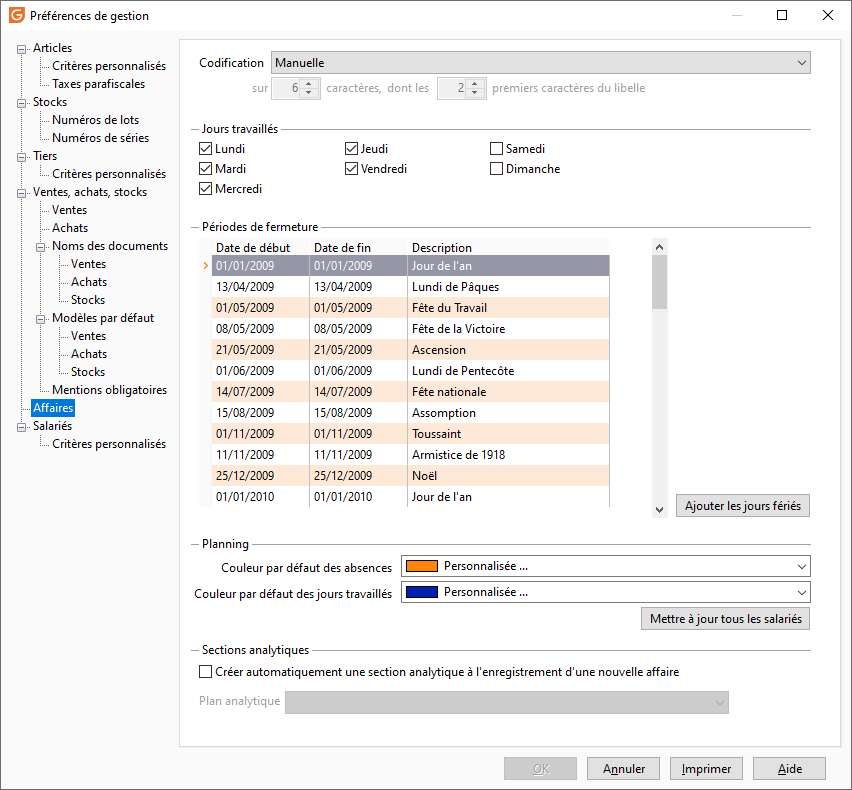The image size is (852, 790).
Task: Close the Préférences de gestion window
Action: click(828, 15)
